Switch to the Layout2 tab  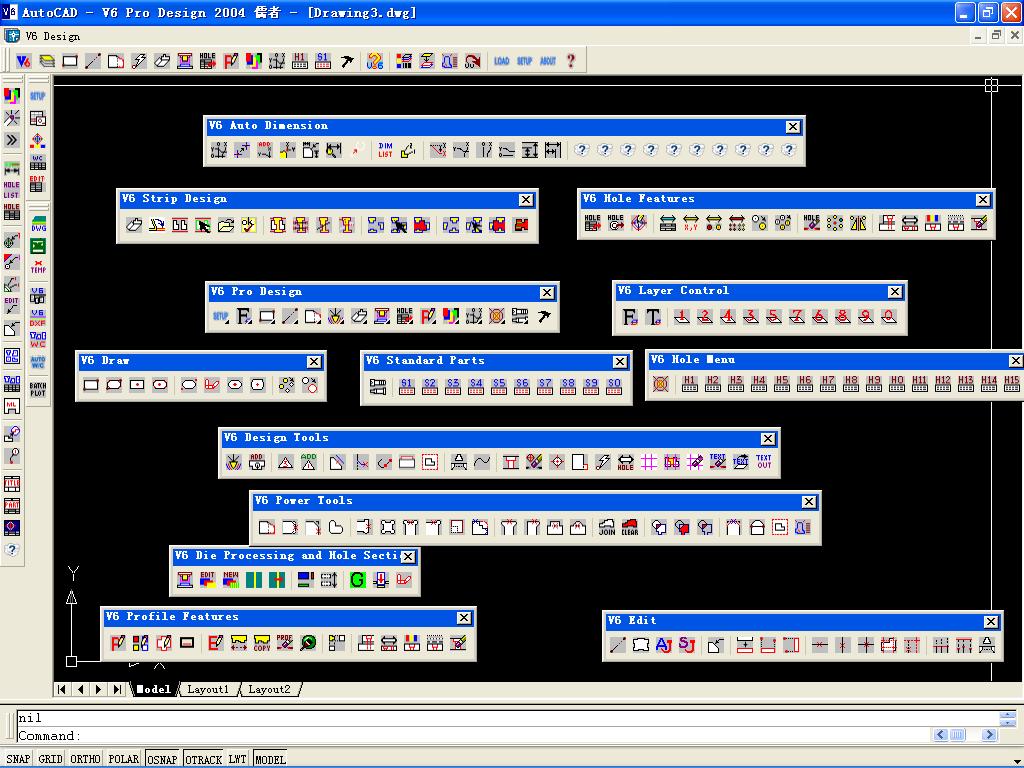269,689
